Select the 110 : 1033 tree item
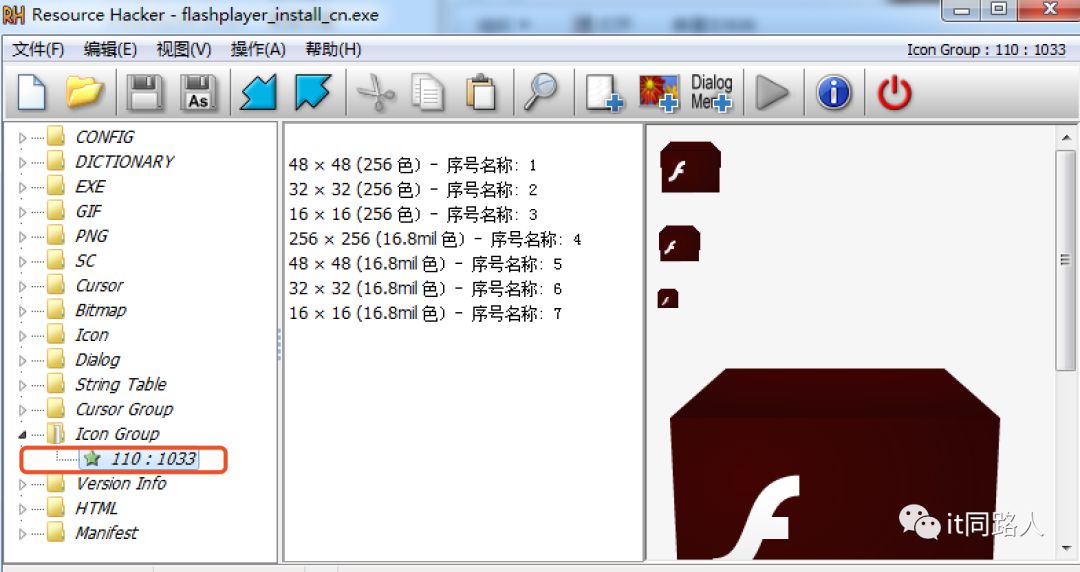Image resolution: width=1080 pixels, height=572 pixels. point(140,459)
